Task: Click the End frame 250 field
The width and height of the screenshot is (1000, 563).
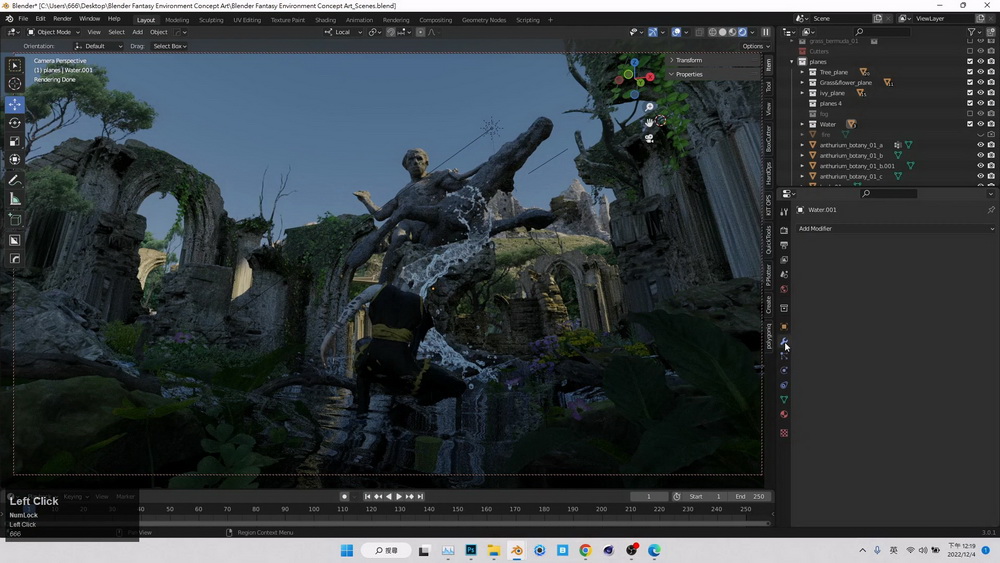Action: point(749,496)
